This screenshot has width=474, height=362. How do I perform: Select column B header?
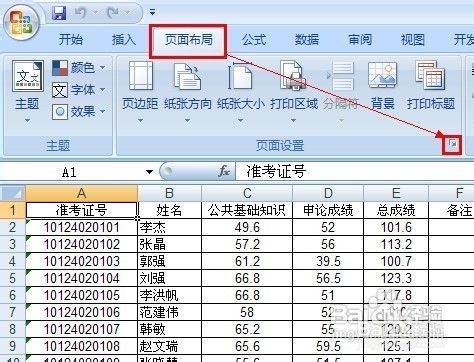(169, 193)
